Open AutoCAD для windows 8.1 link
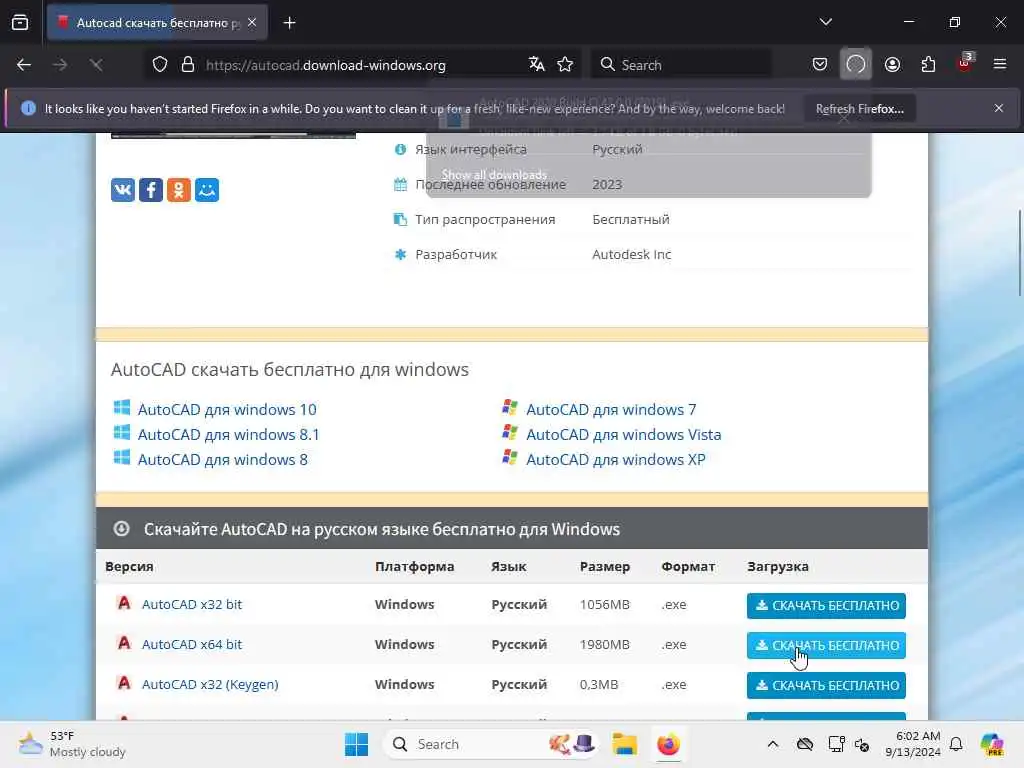The height and width of the screenshot is (768, 1024). 229,434
